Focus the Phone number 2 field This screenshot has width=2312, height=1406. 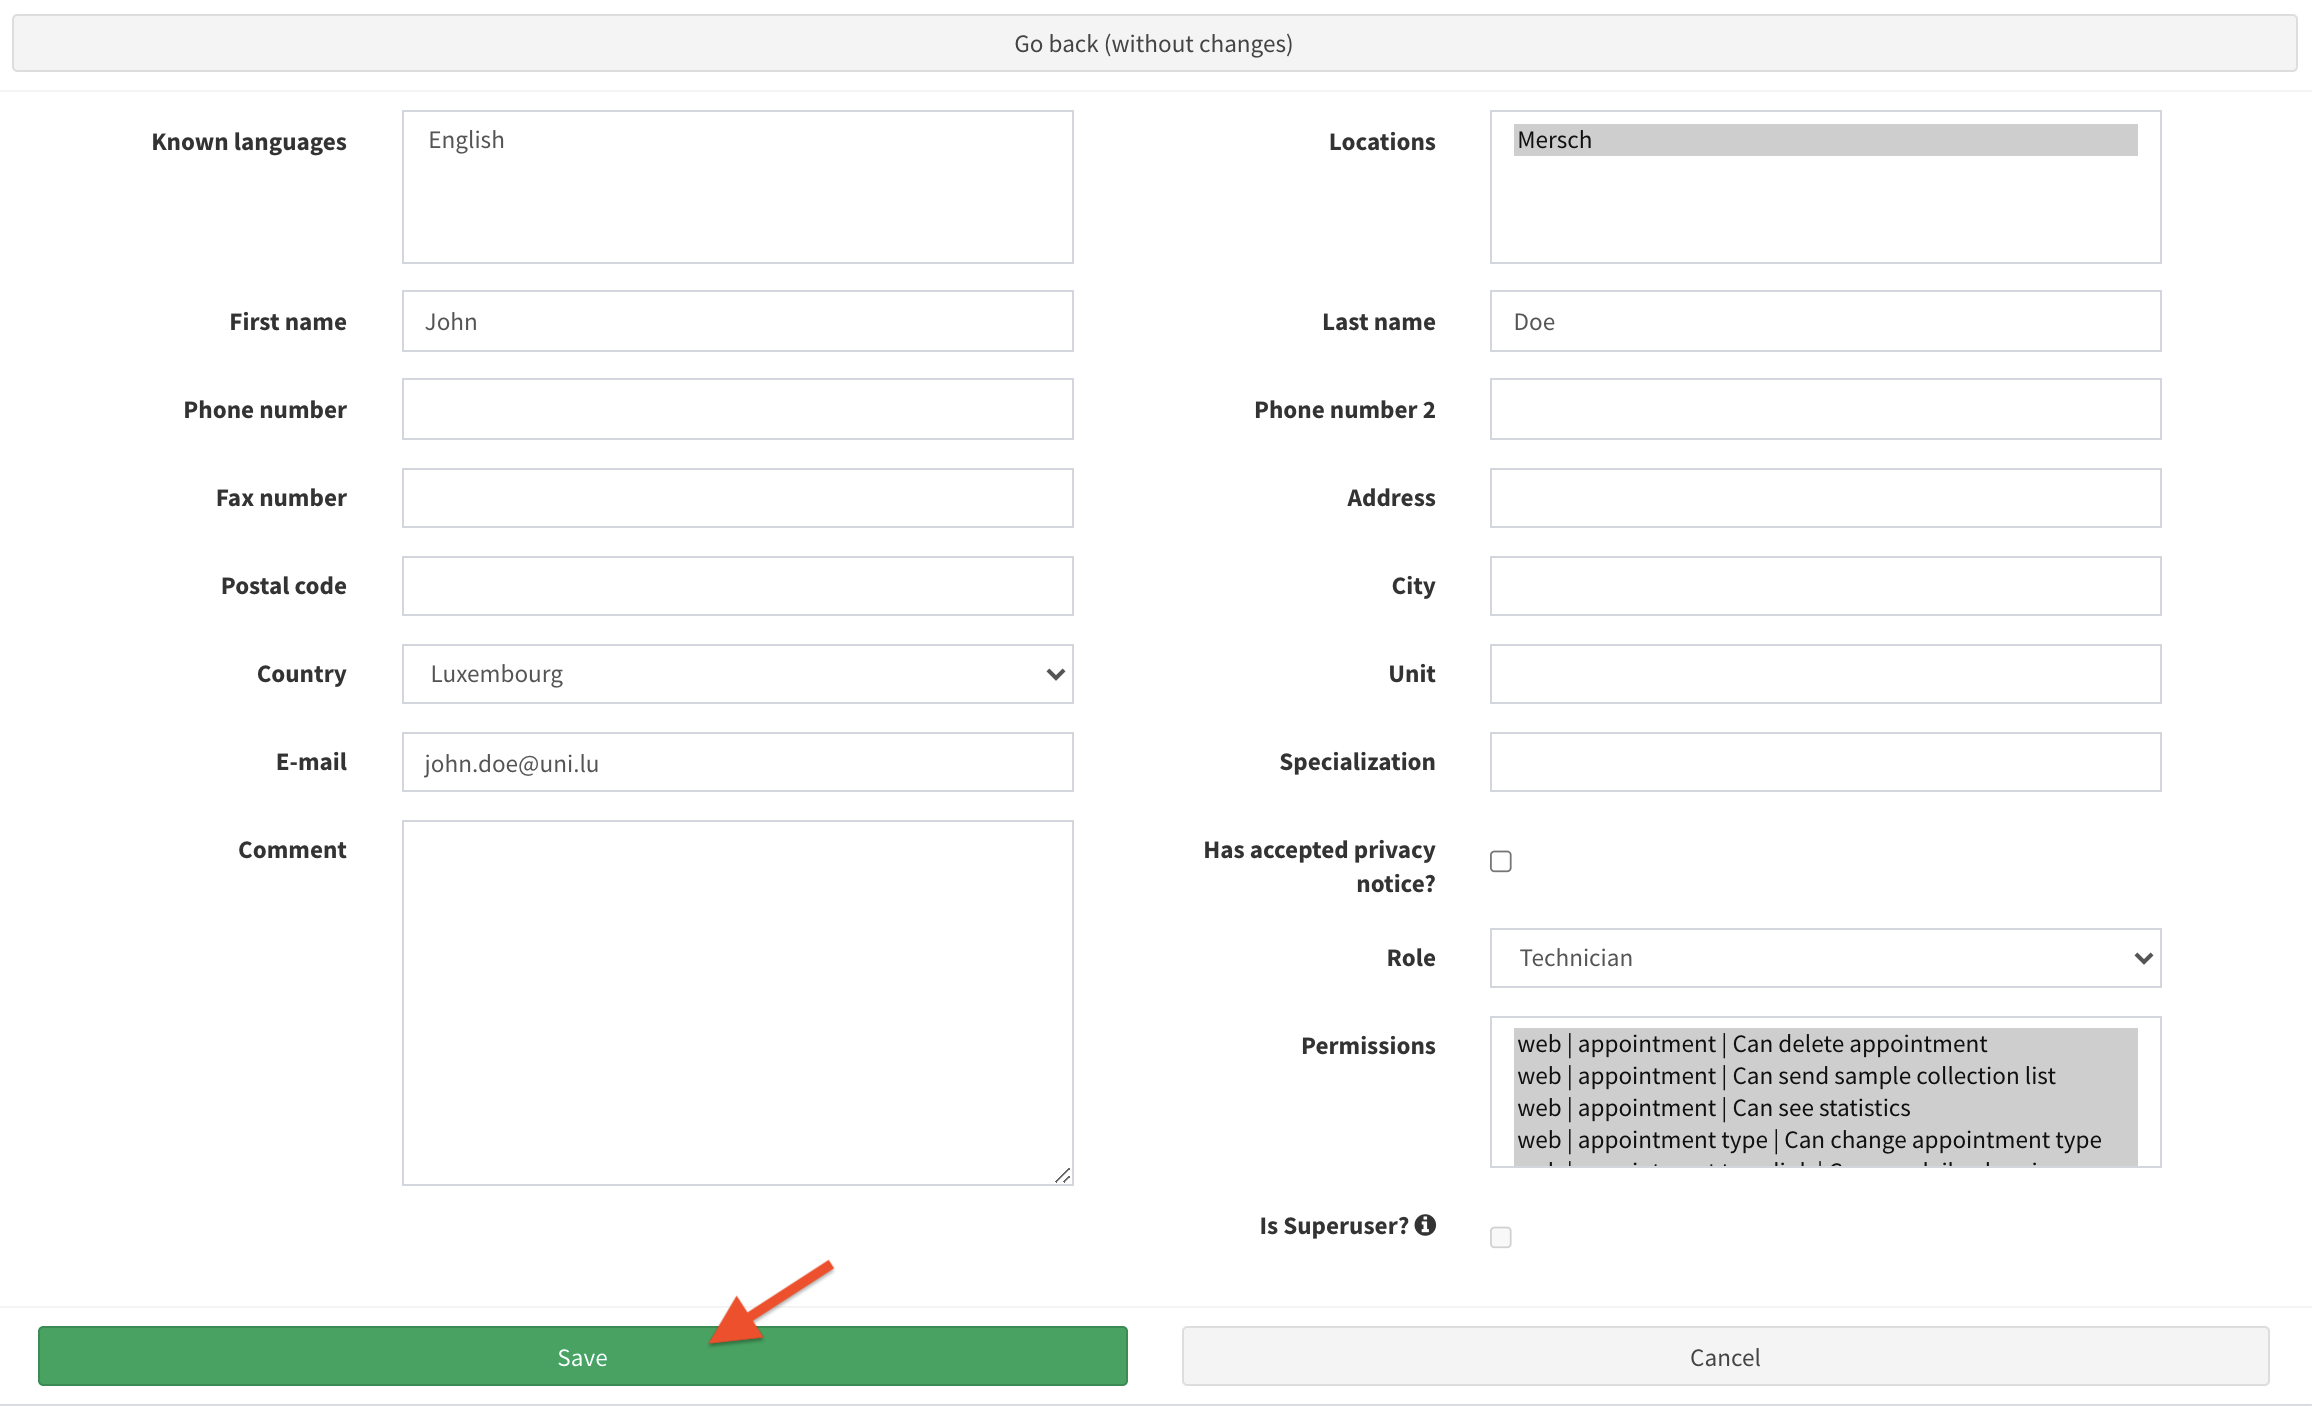click(x=1824, y=410)
